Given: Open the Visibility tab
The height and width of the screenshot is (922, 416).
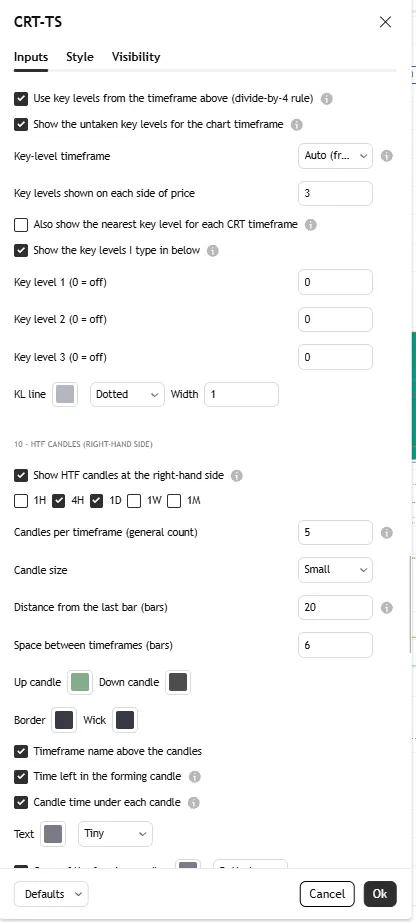Looking at the screenshot, I should coord(136,57).
